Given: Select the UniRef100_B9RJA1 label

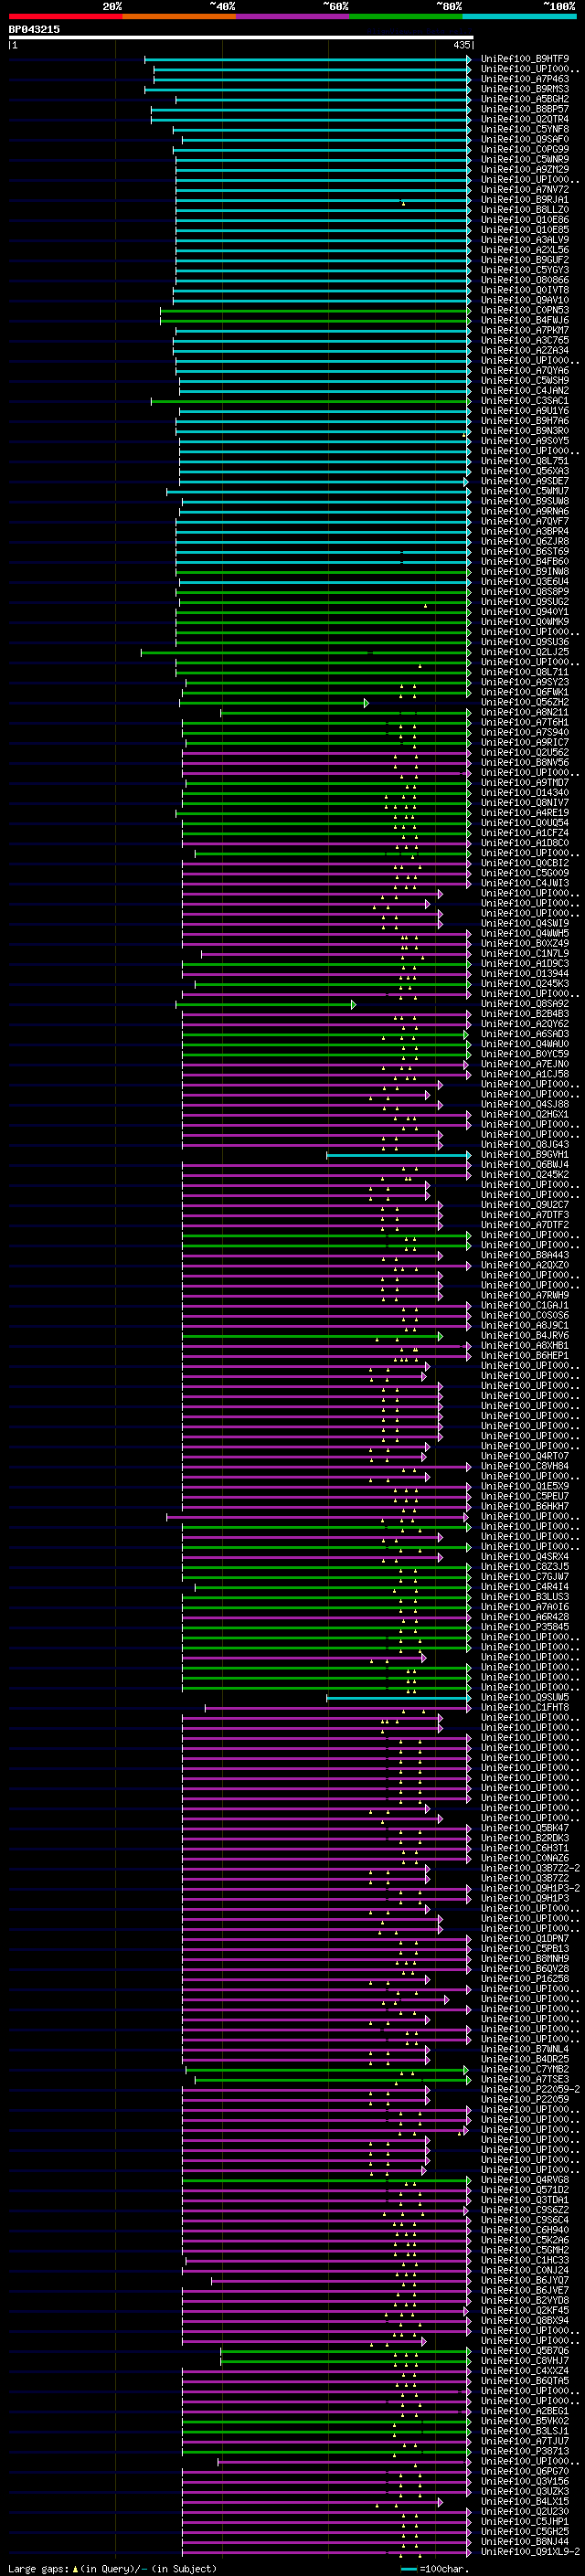Looking at the screenshot, I should pyautogui.click(x=525, y=200).
